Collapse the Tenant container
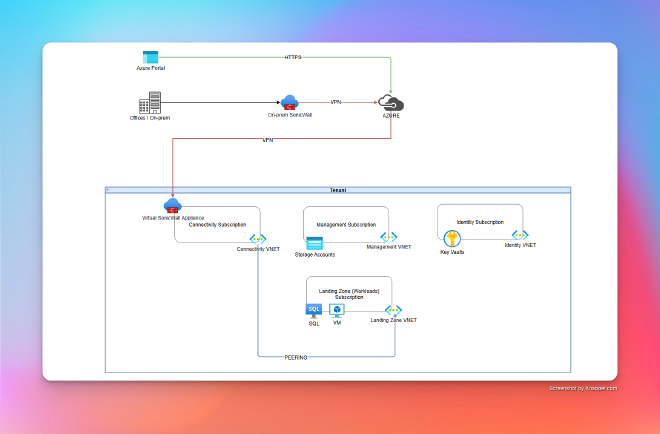This screenshot has width=660, height=434. pyautogui.click(x=109, y=189)
